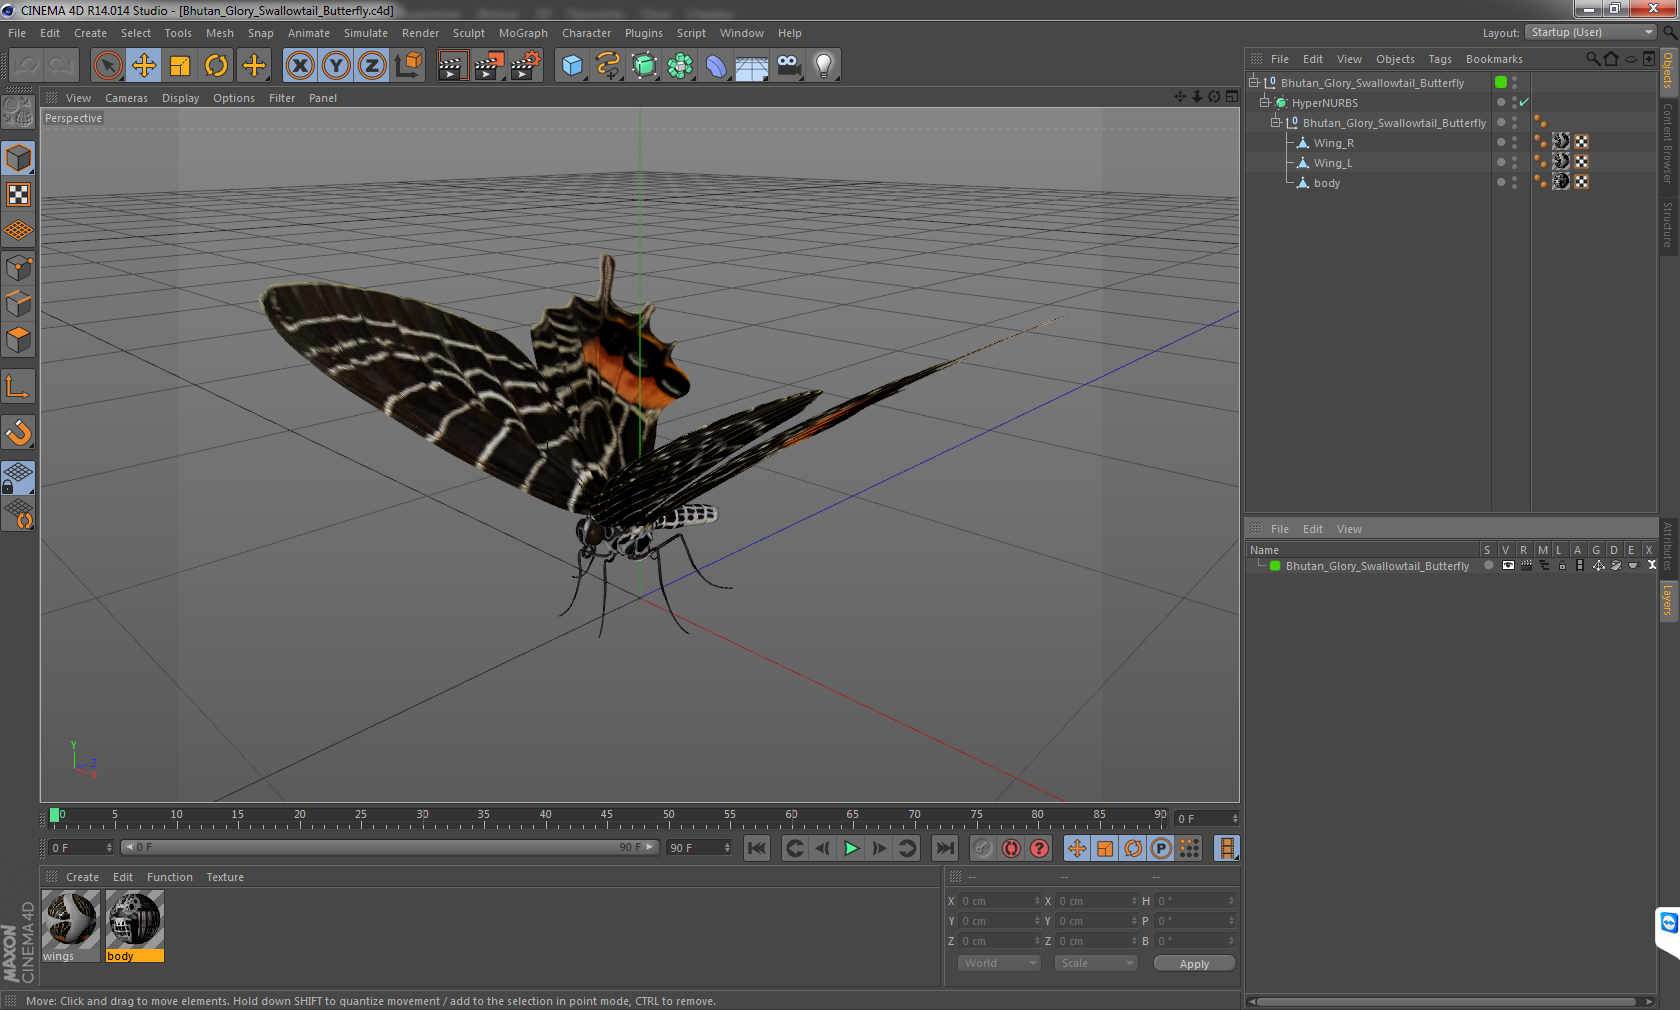Click the green butterfly layer color swatch
Screen dimensions: 1680x1010
[x=1275, y=566]
